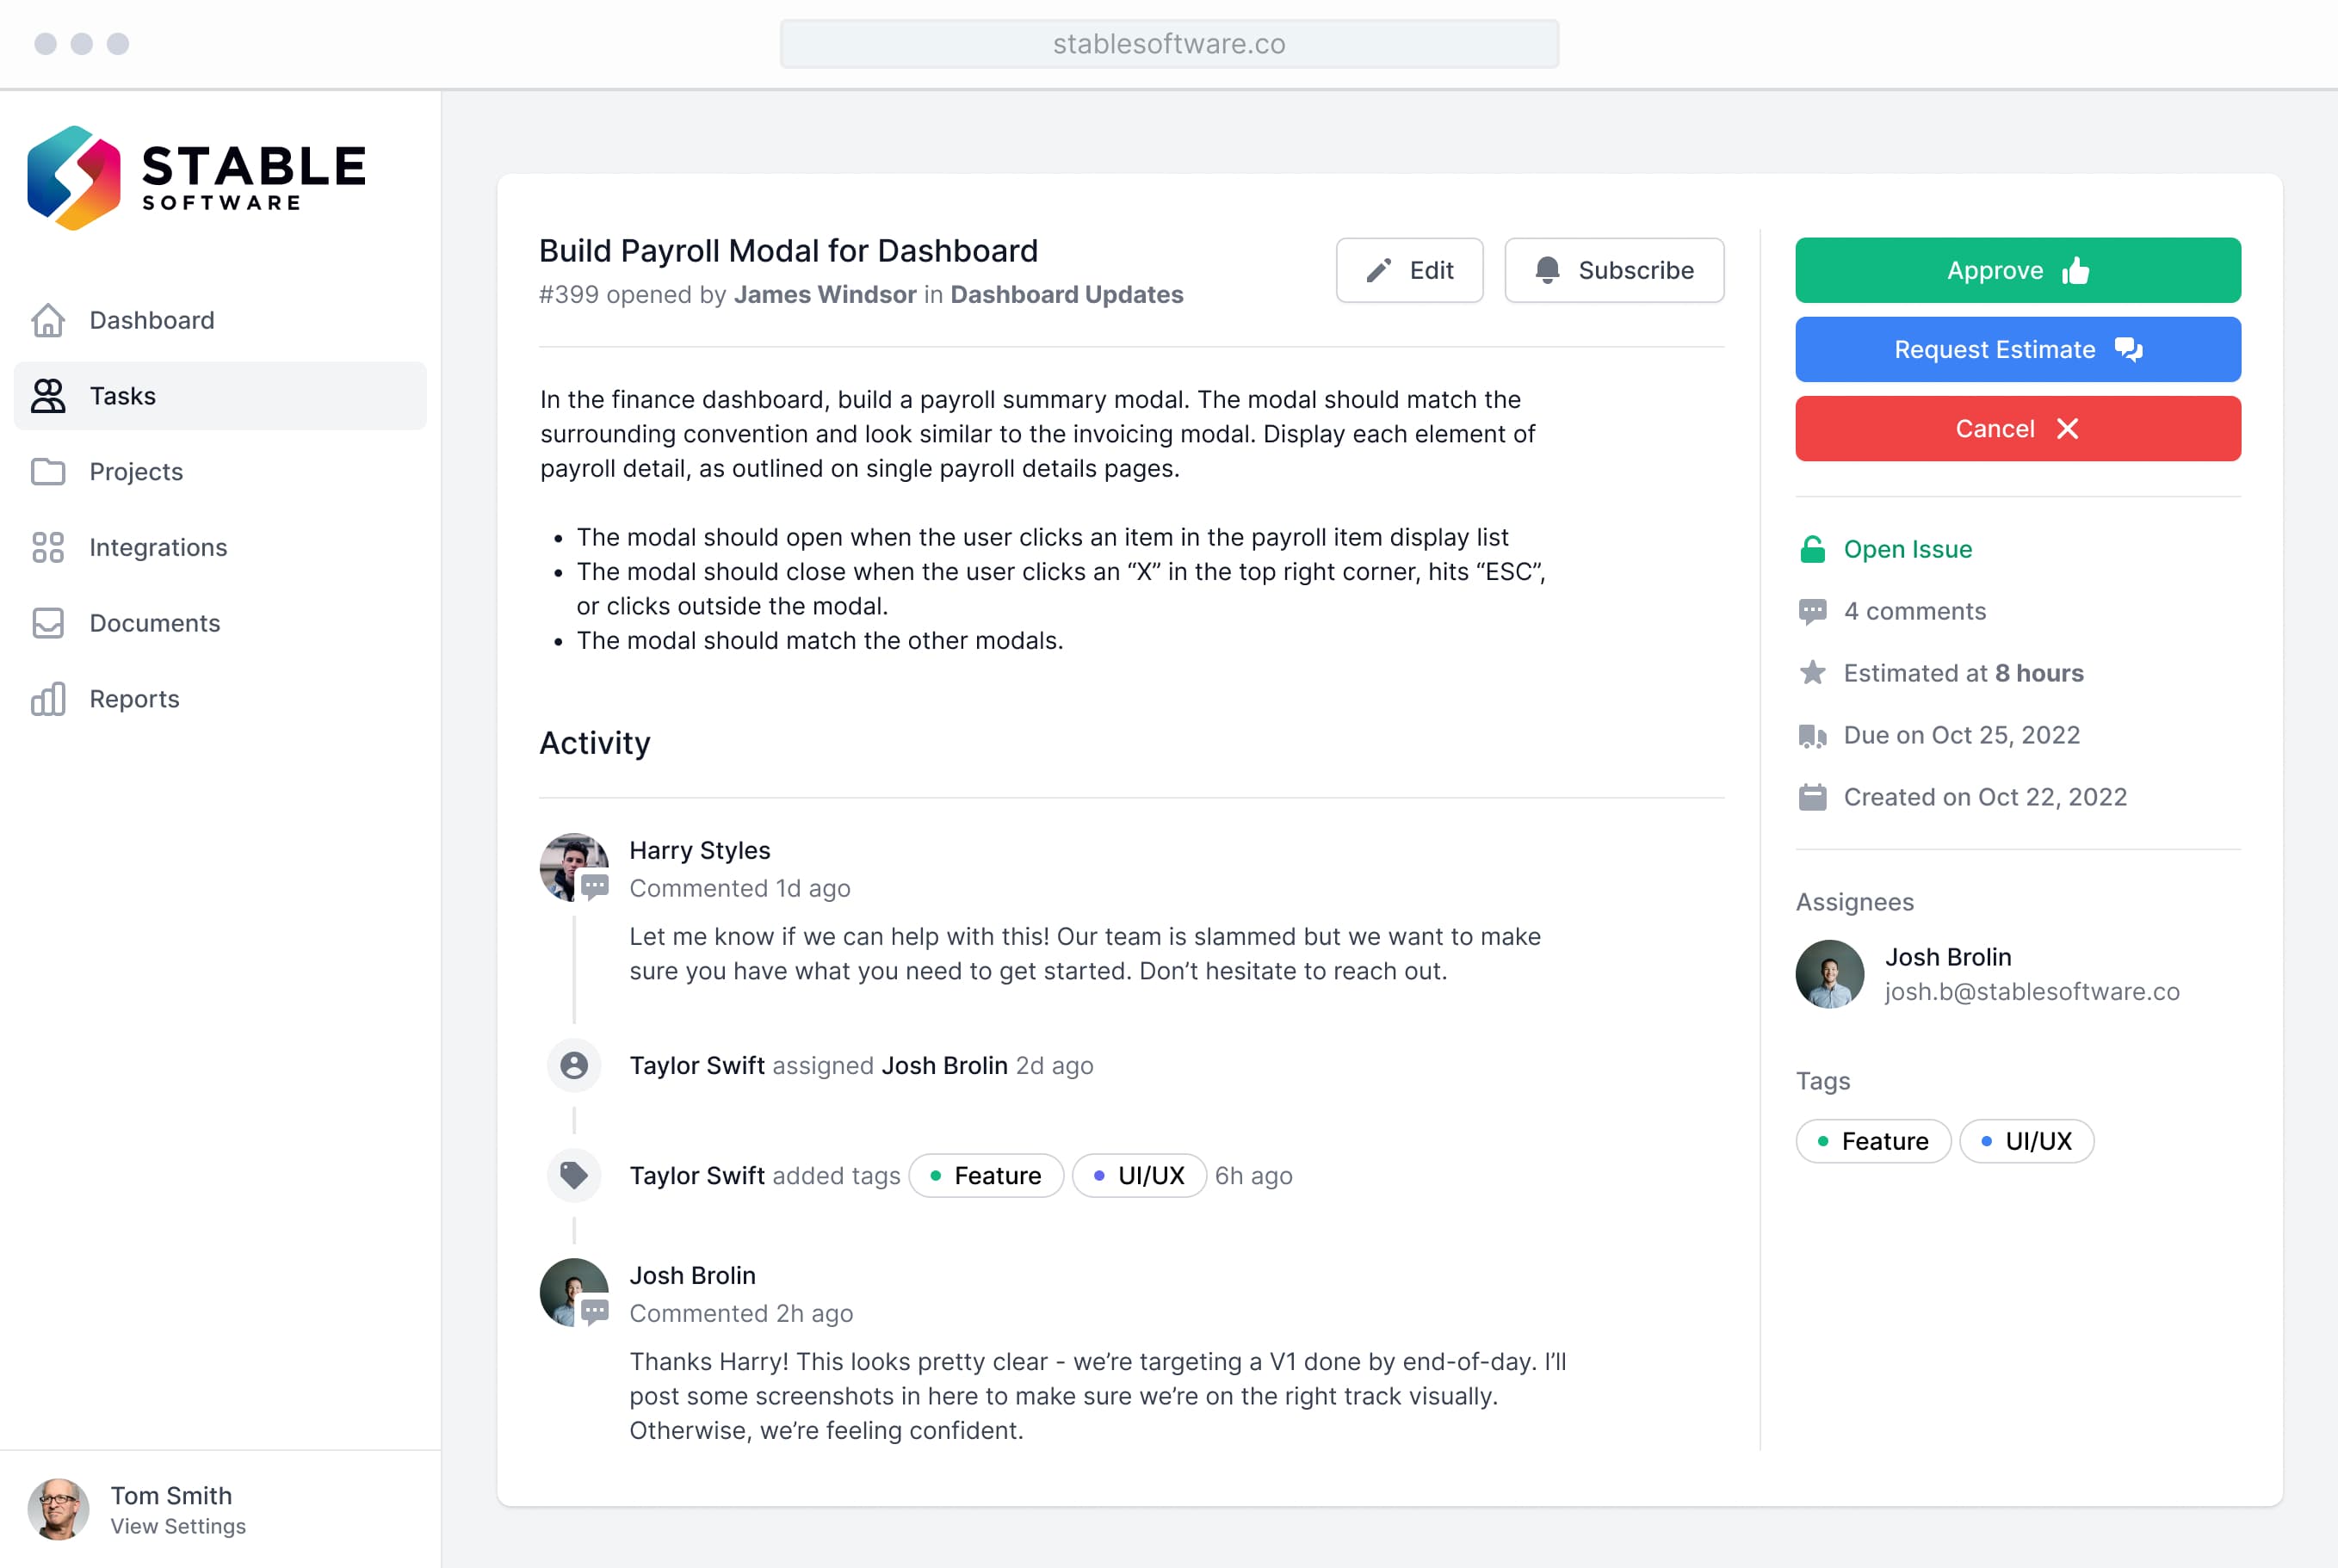Image resolution: width=2338 pixels, height=1568 pixels.
Task: Click the due date truck icon
Action: 1813,733
